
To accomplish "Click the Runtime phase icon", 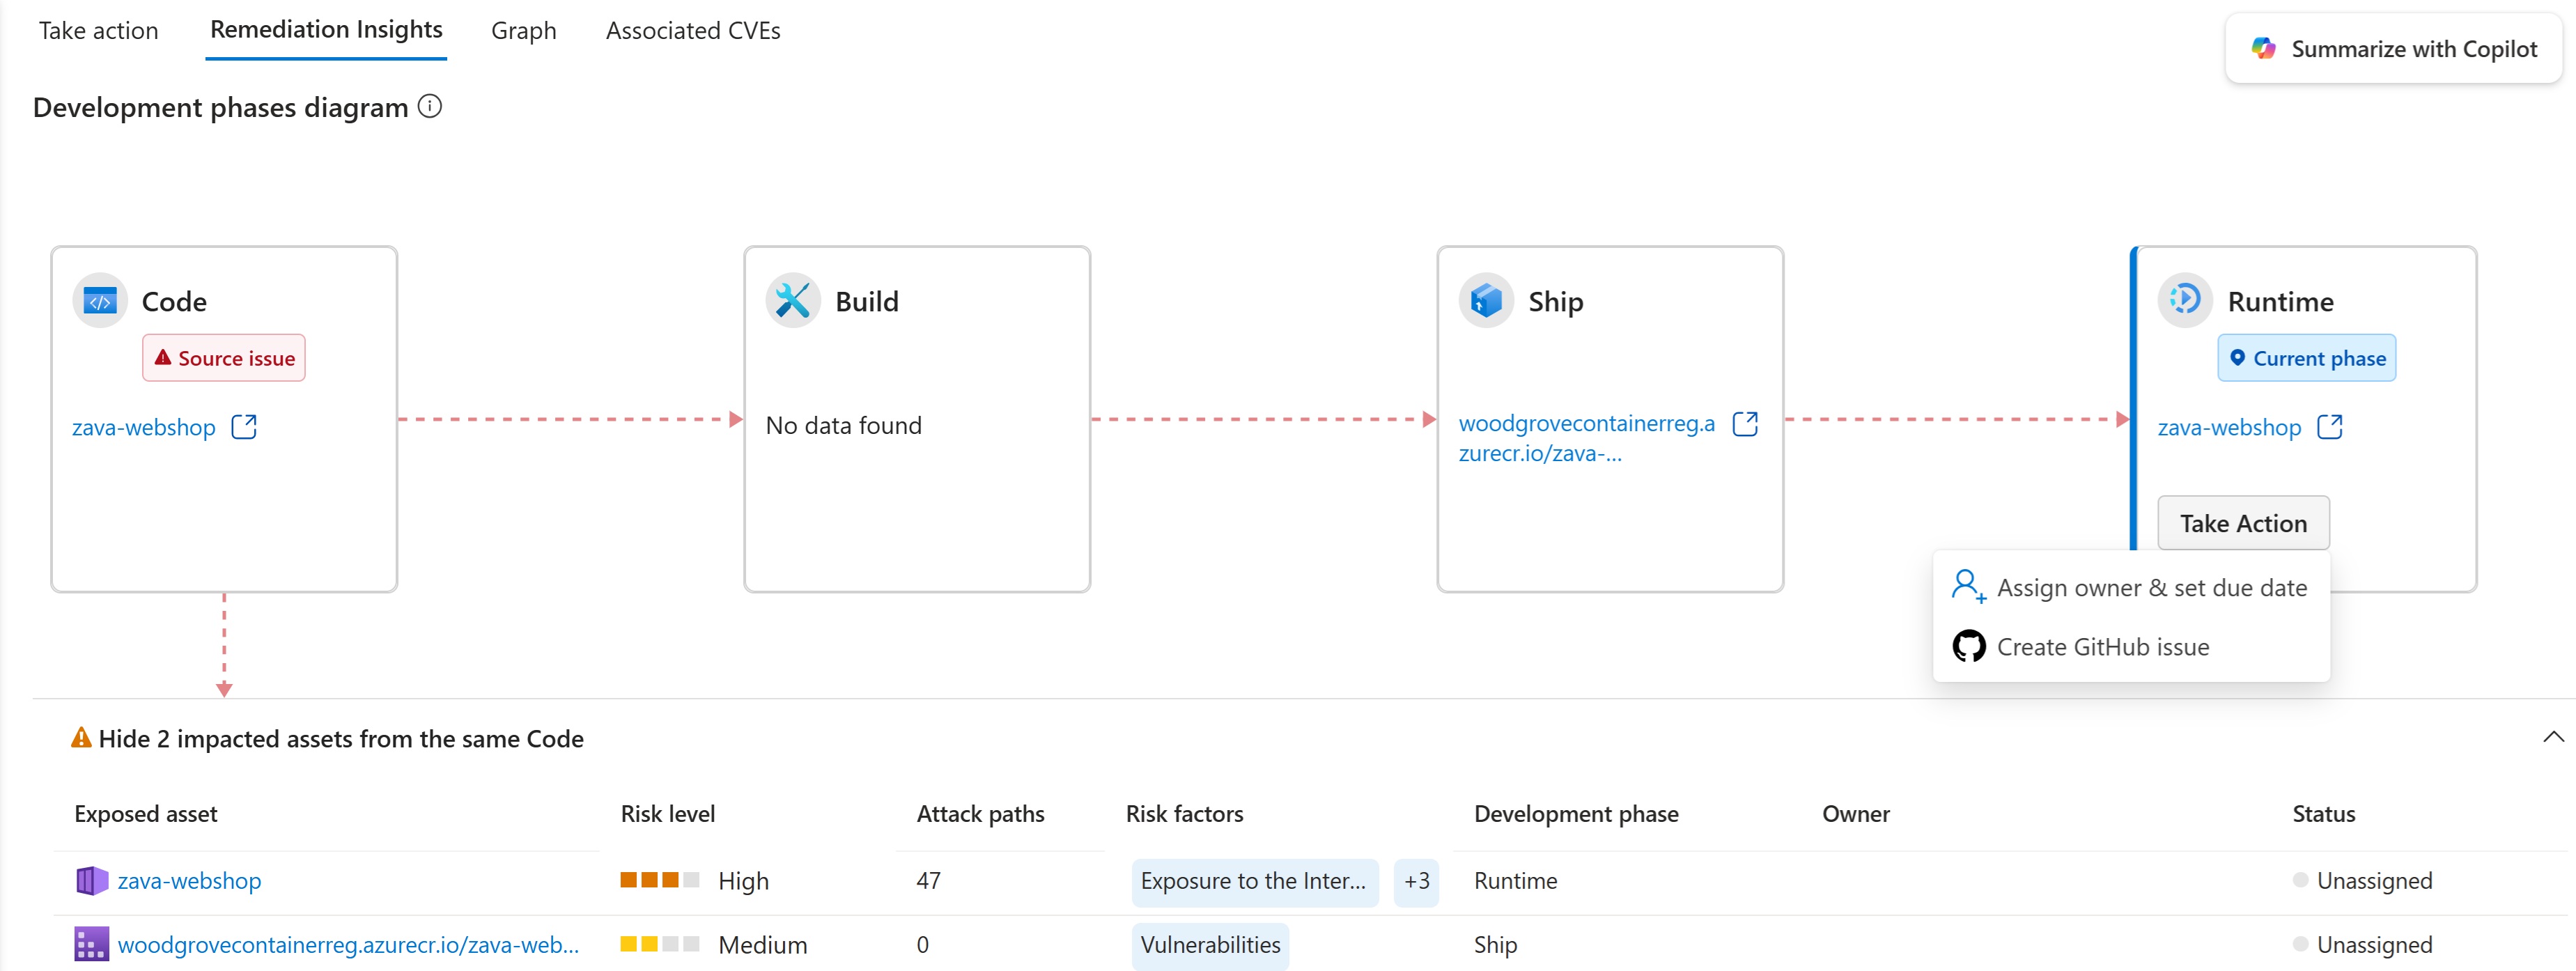I will (x=2185, y=300).
